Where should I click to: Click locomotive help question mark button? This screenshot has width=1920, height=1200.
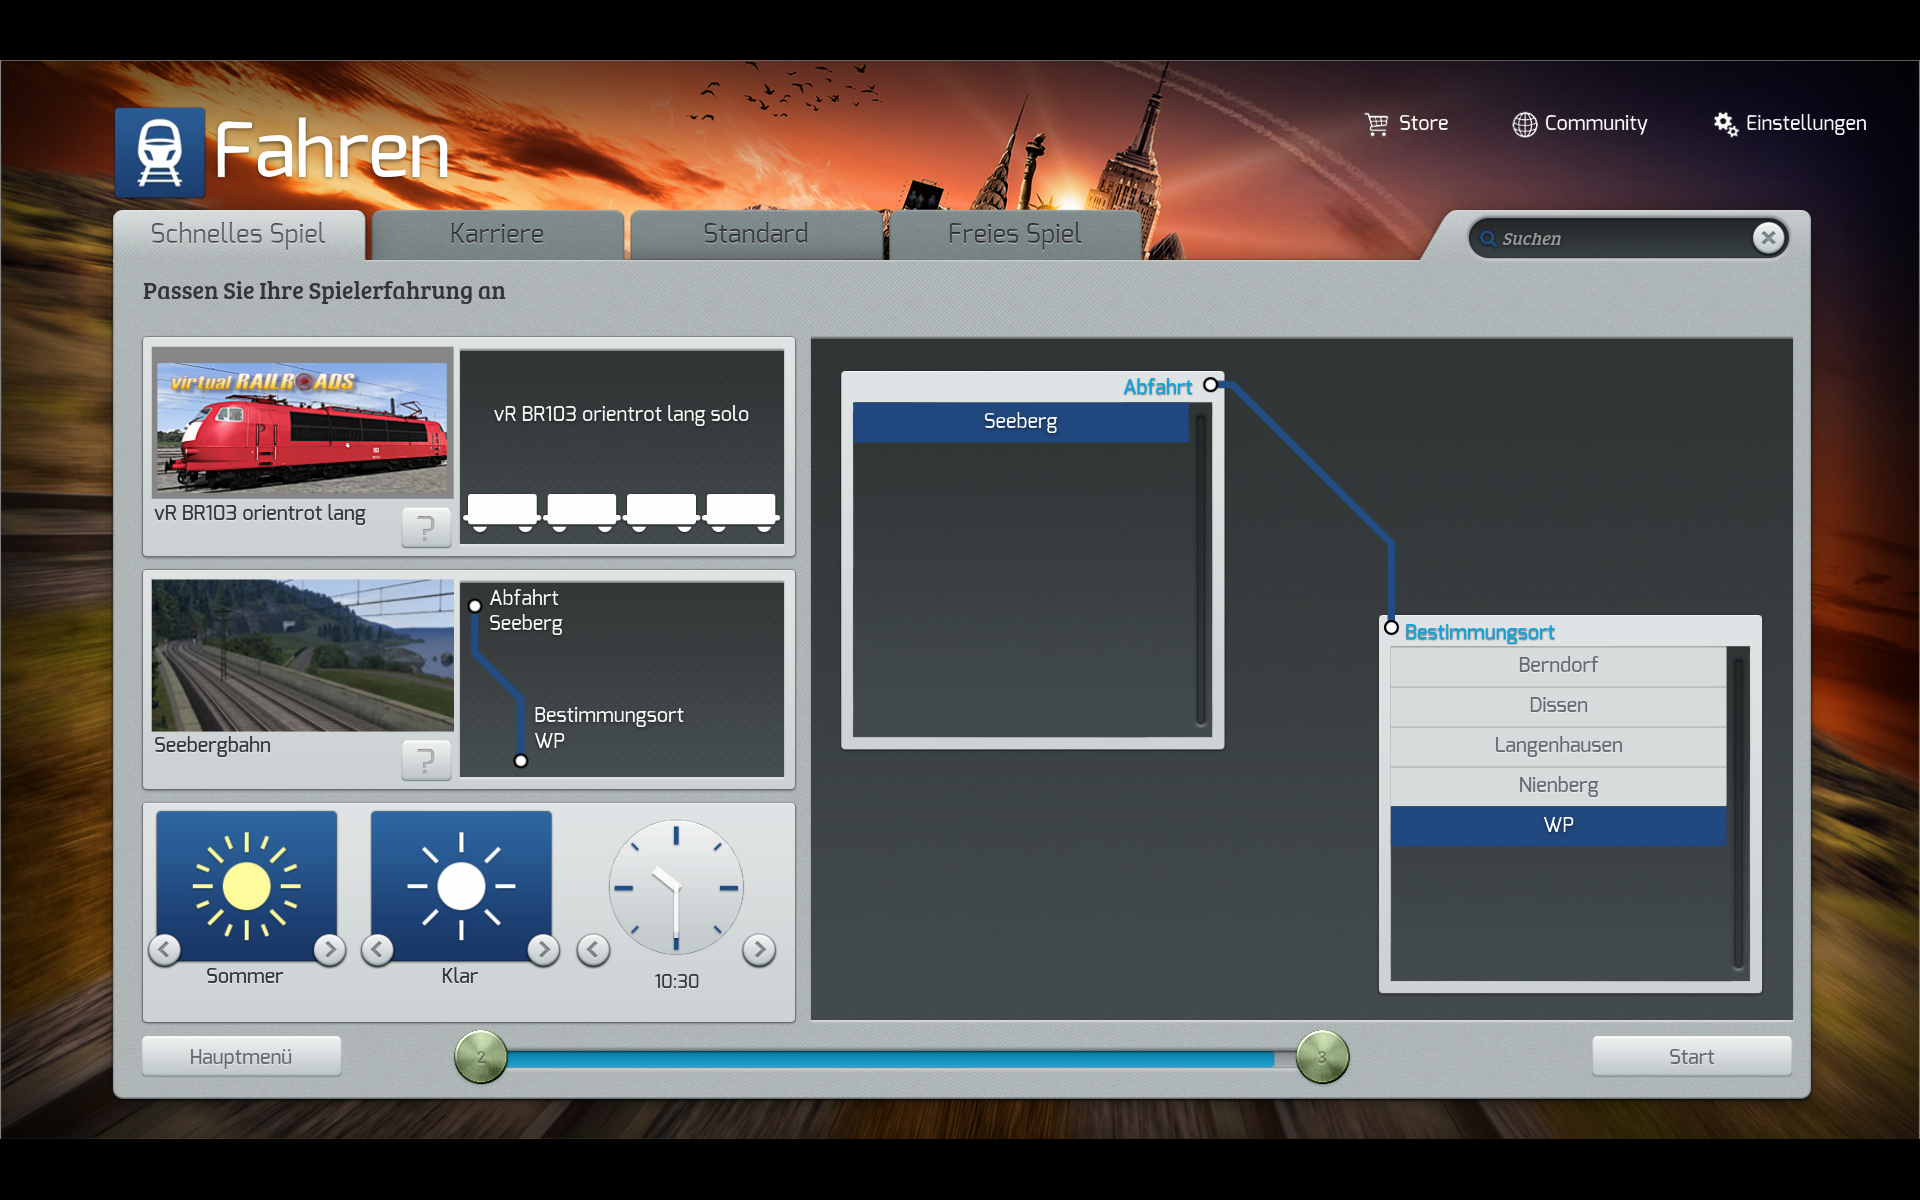tap(426, 526)
